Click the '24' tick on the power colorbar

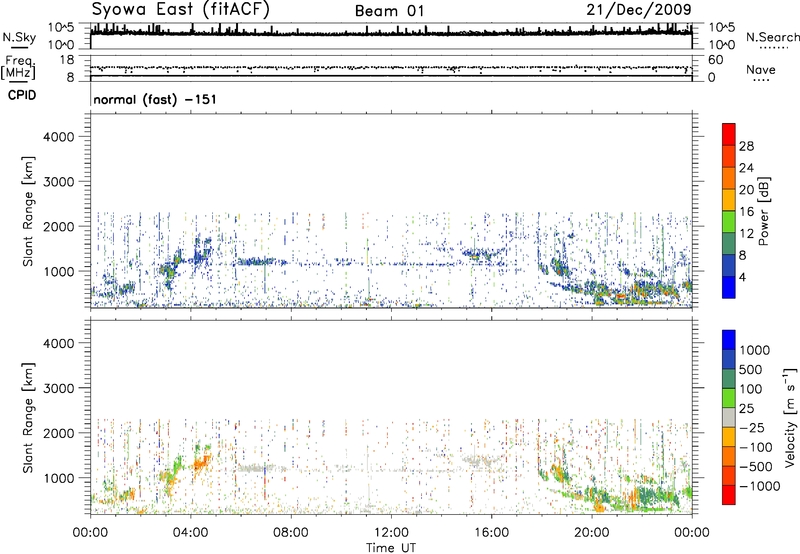[746, 168]
